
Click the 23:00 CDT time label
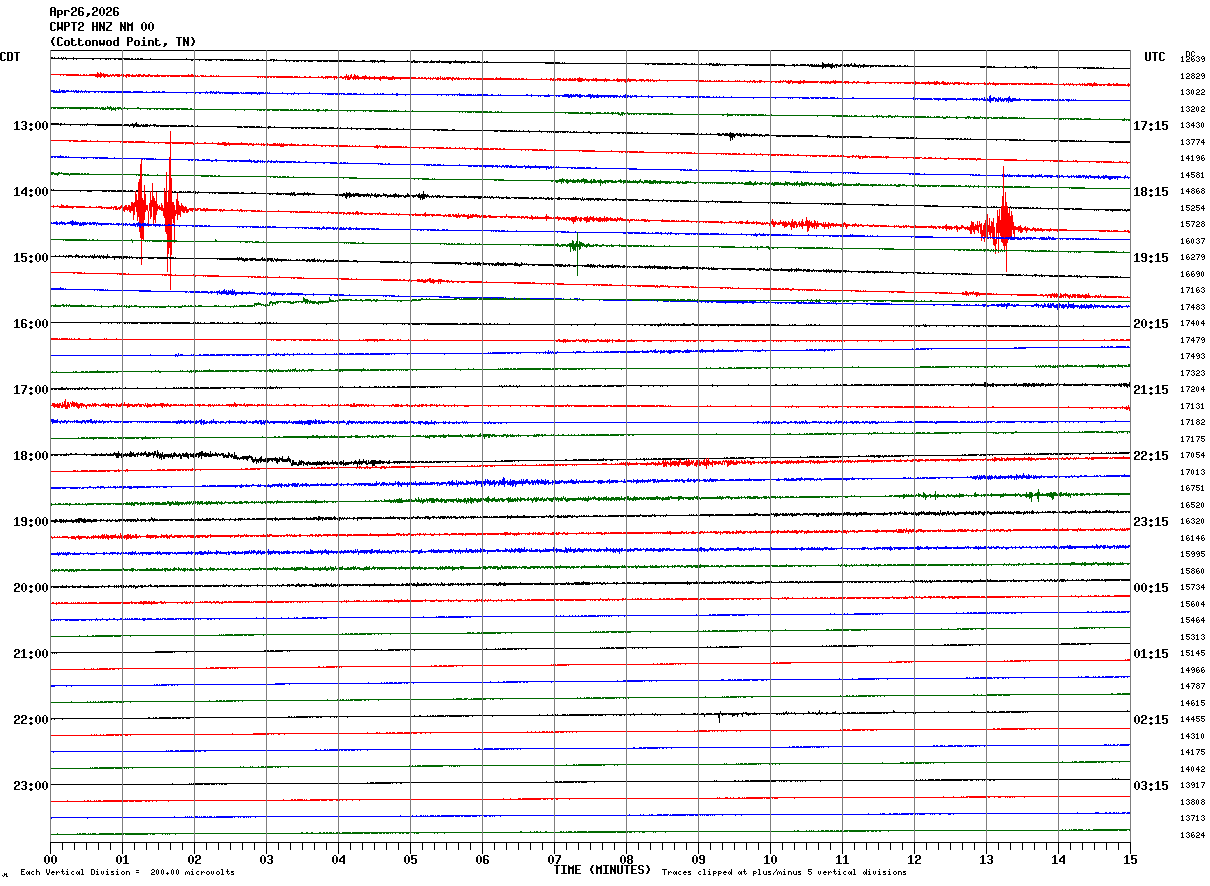(x=30, y=786)
